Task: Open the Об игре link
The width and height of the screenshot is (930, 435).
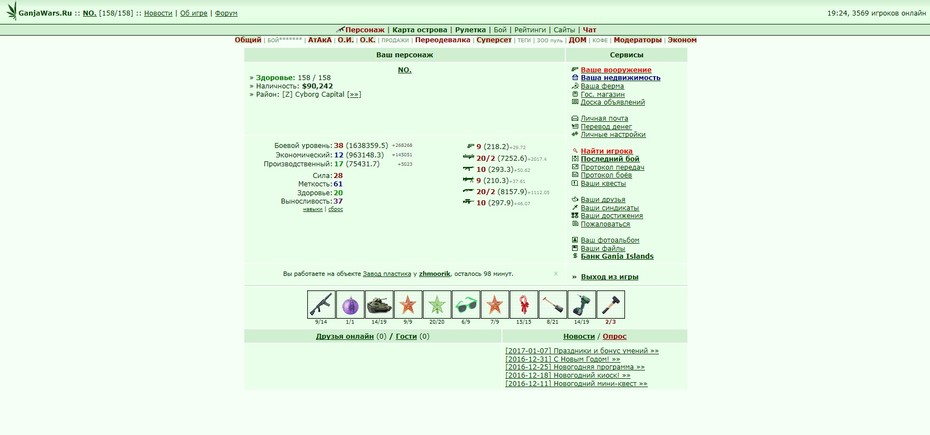Action: coord(194,13)
